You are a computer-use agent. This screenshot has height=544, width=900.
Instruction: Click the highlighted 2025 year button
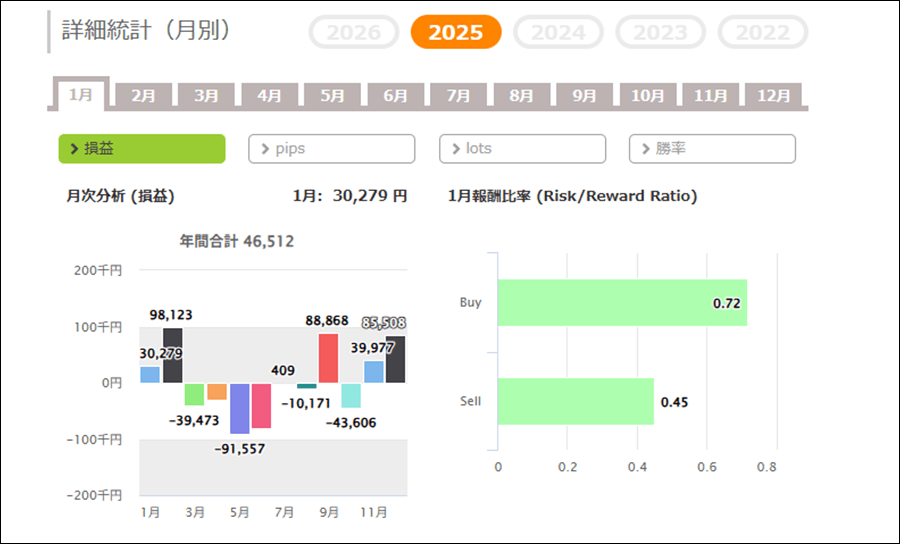(x=456, y=33)
